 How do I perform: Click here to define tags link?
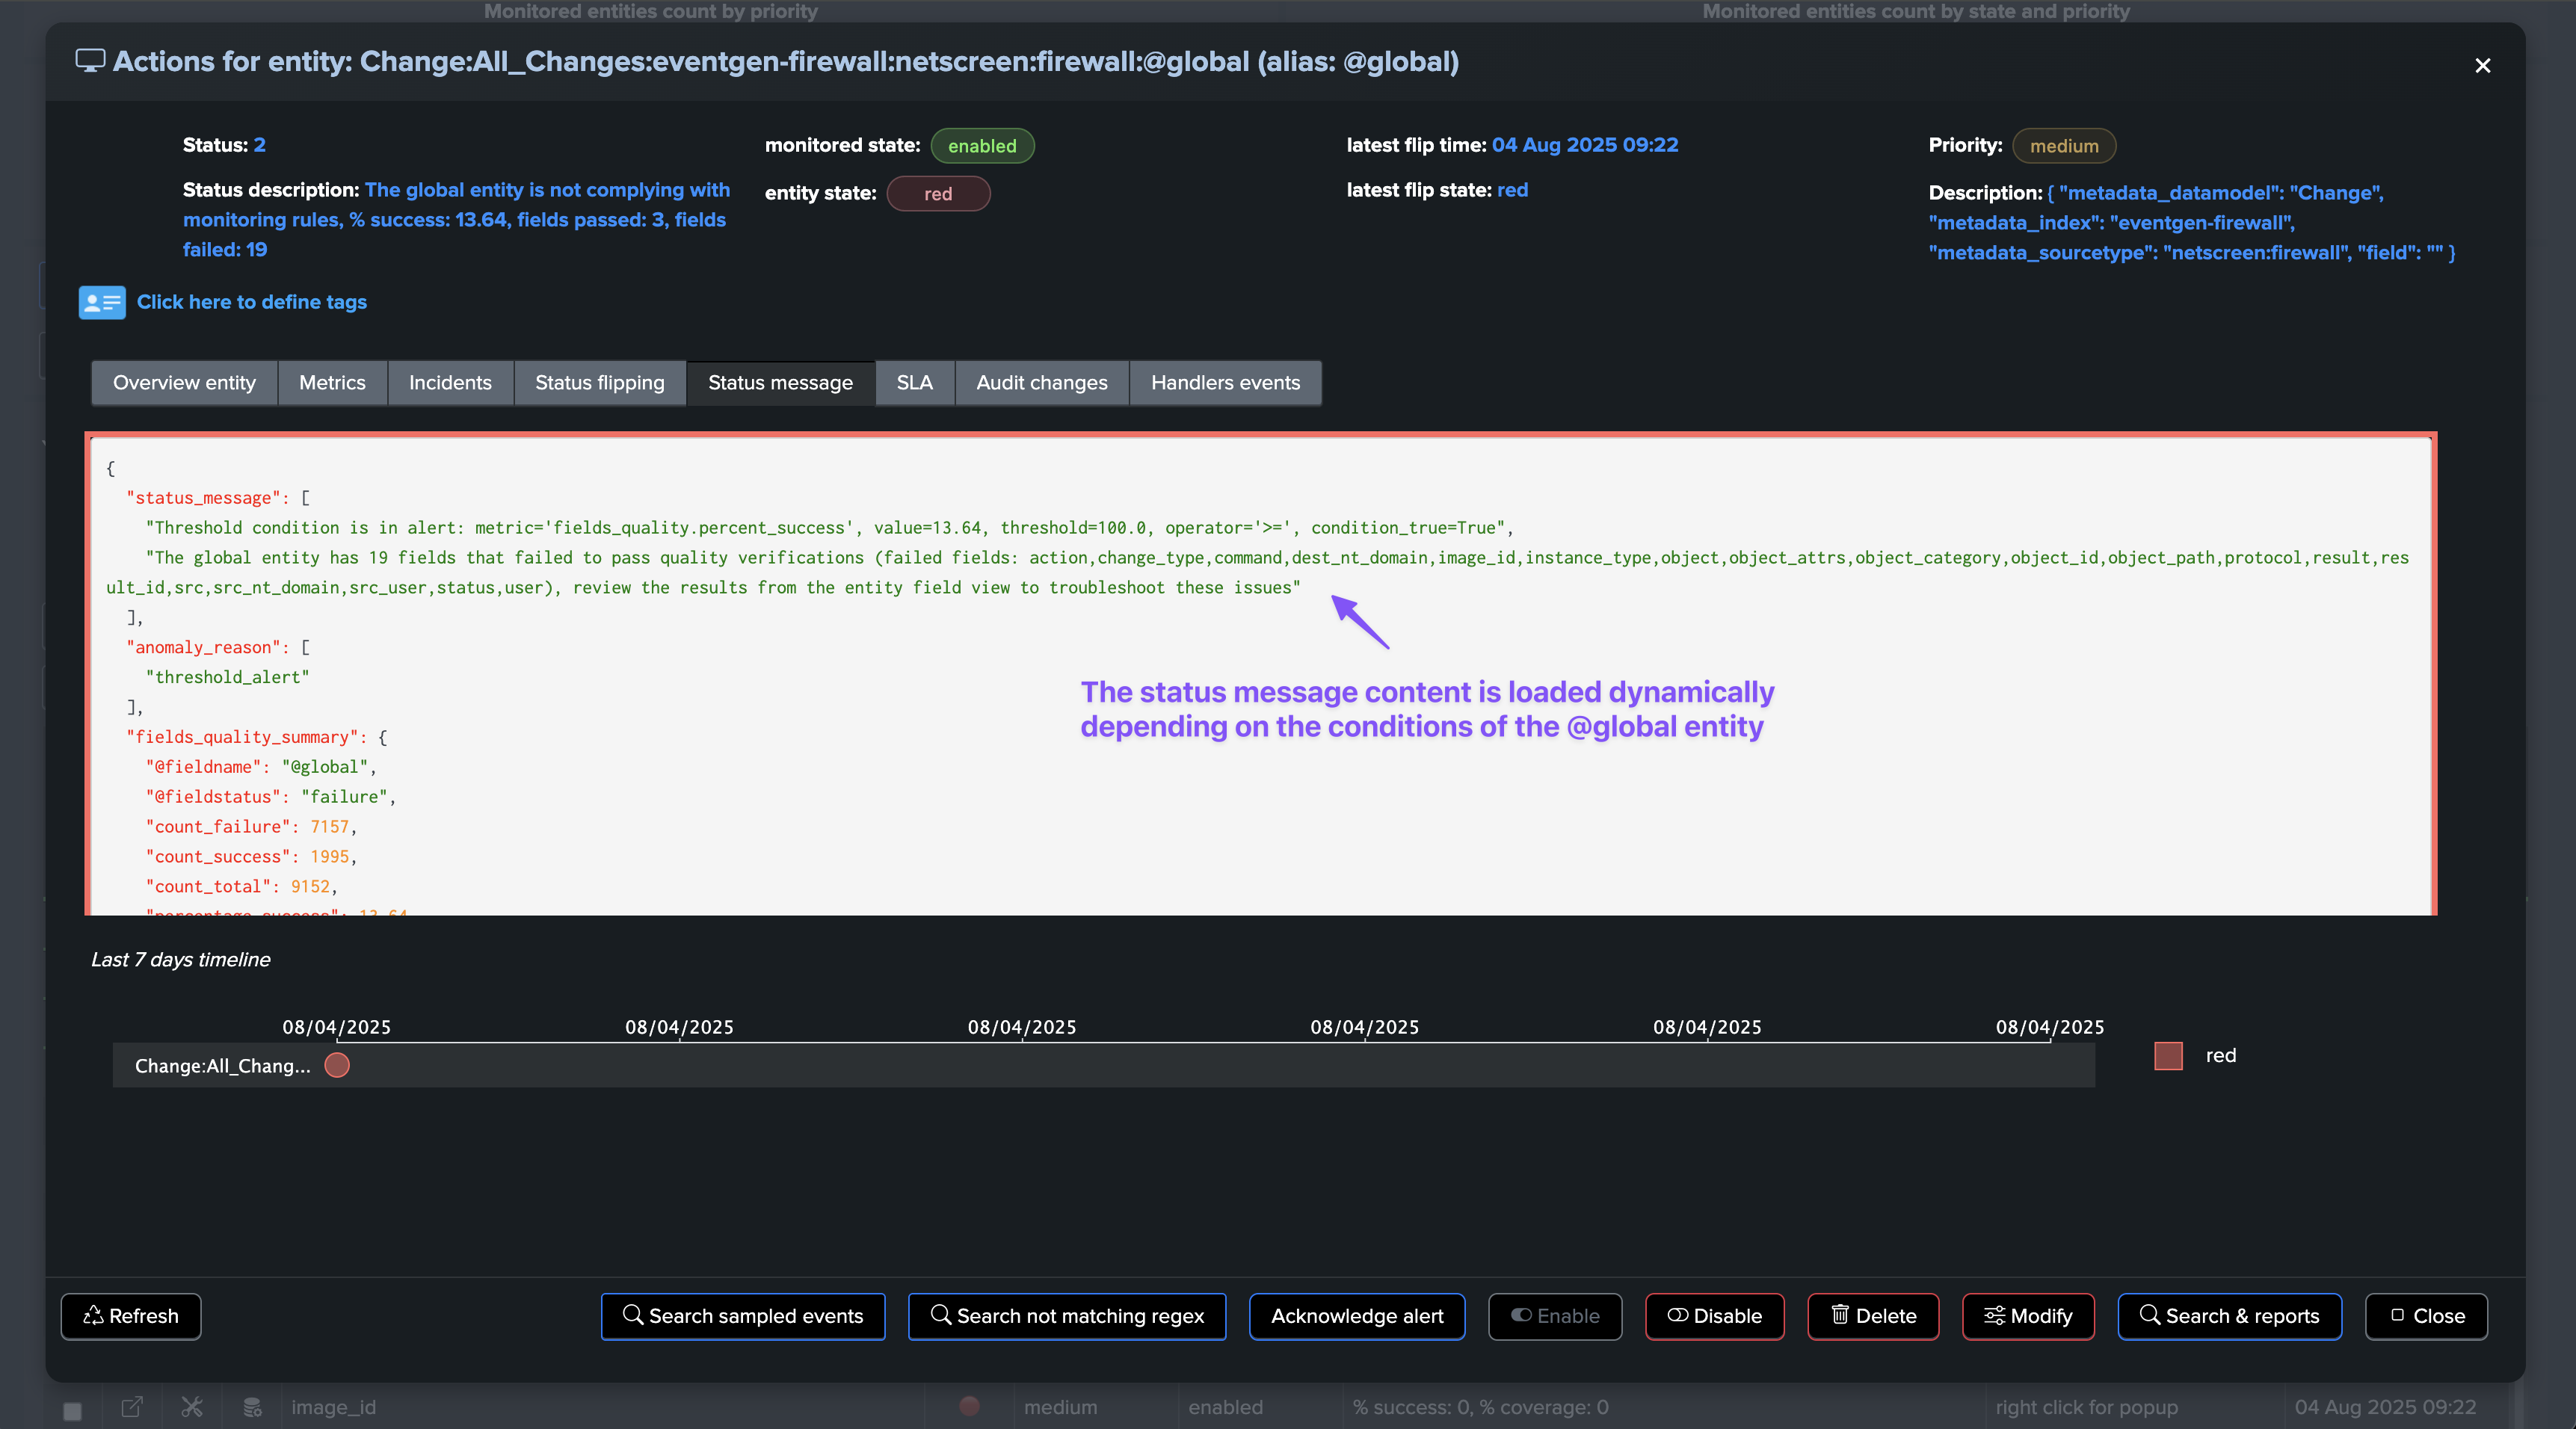coord(252,302)
